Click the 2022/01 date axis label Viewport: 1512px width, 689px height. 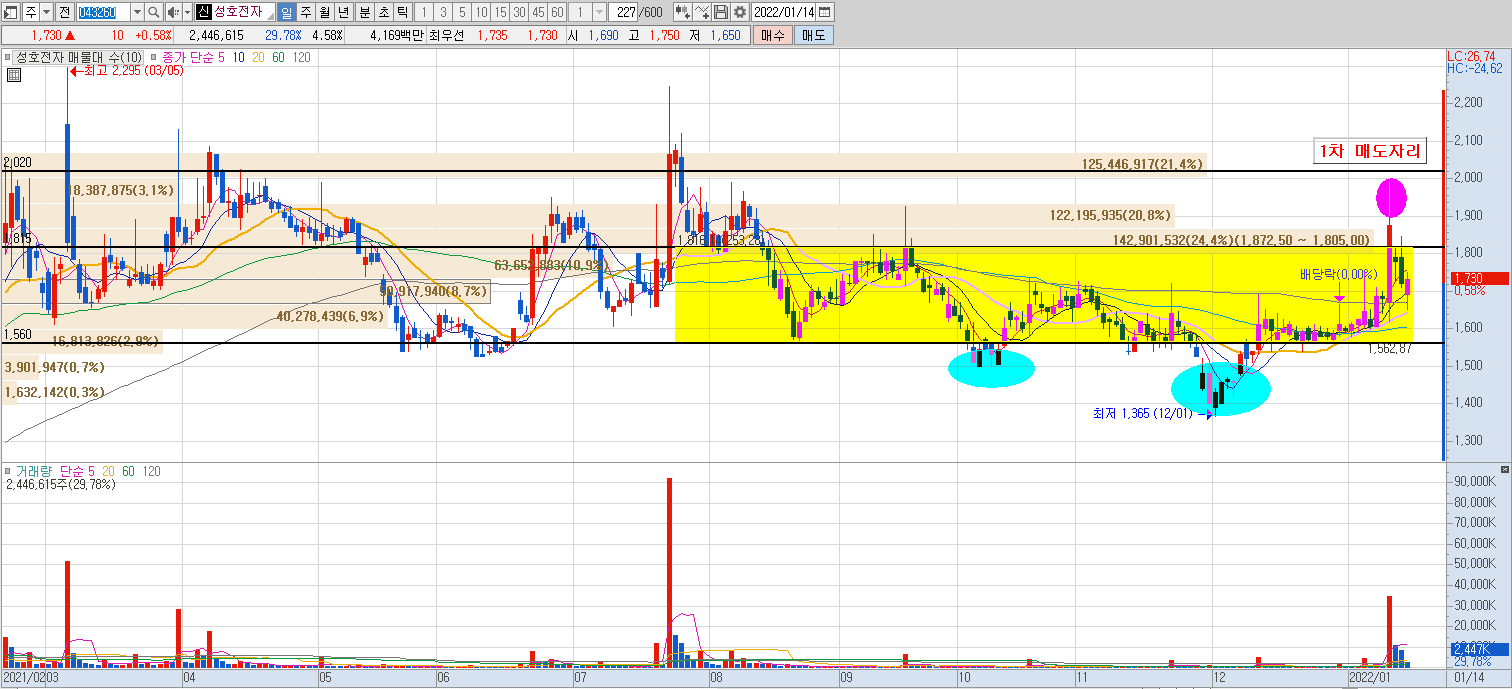(x=1369, y=677)
